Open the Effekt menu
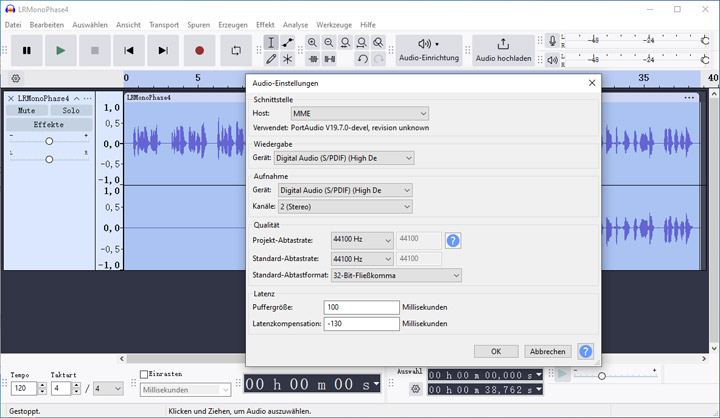This screenshot has height=418, width=720. [x=265, y=24]
